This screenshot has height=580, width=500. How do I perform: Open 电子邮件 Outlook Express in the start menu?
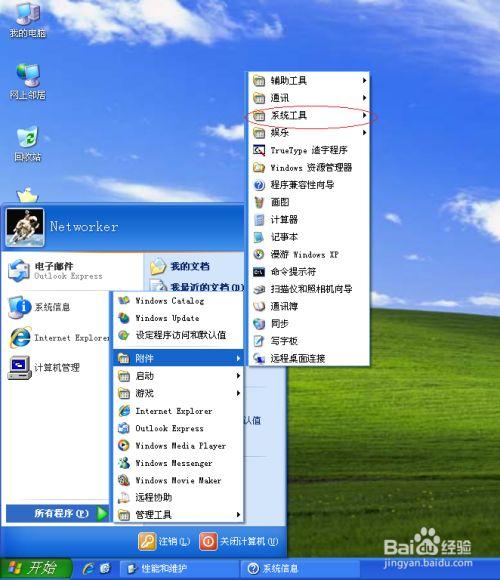coord(55,270)
